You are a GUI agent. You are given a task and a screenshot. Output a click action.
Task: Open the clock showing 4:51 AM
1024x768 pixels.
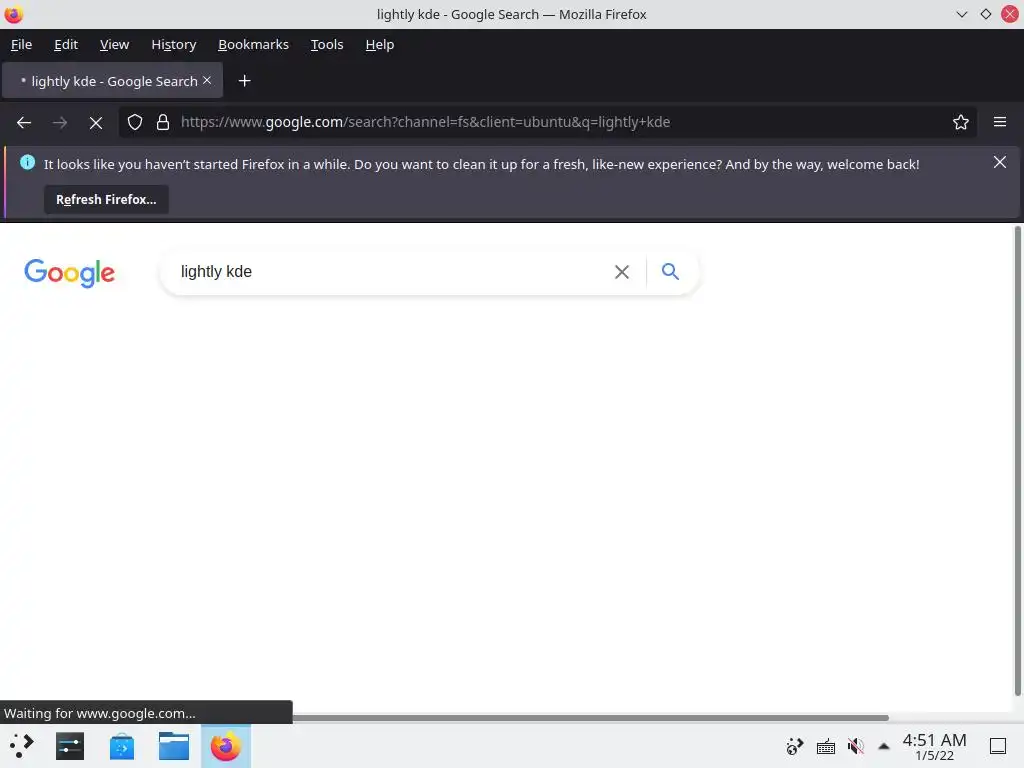pyautogui.click(x=934, y=746)
